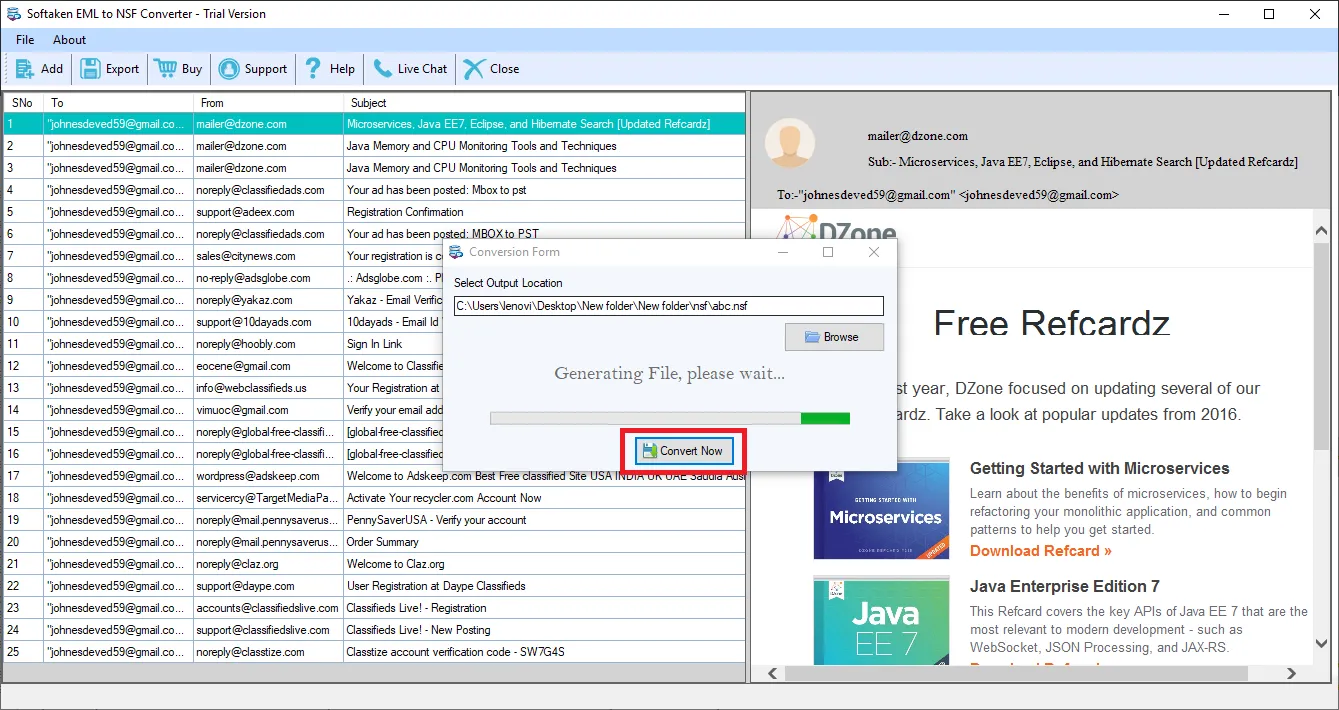Select email from noreply@hoobly.com
This screenshot has width=1339, height=710.
(x=224, y=344)
